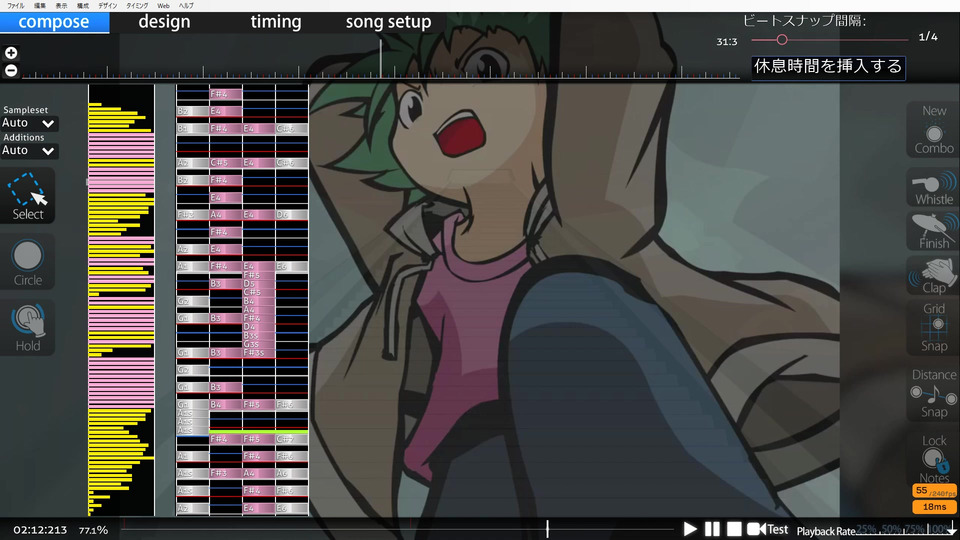Select the Select tool

(x=28, y=196)
